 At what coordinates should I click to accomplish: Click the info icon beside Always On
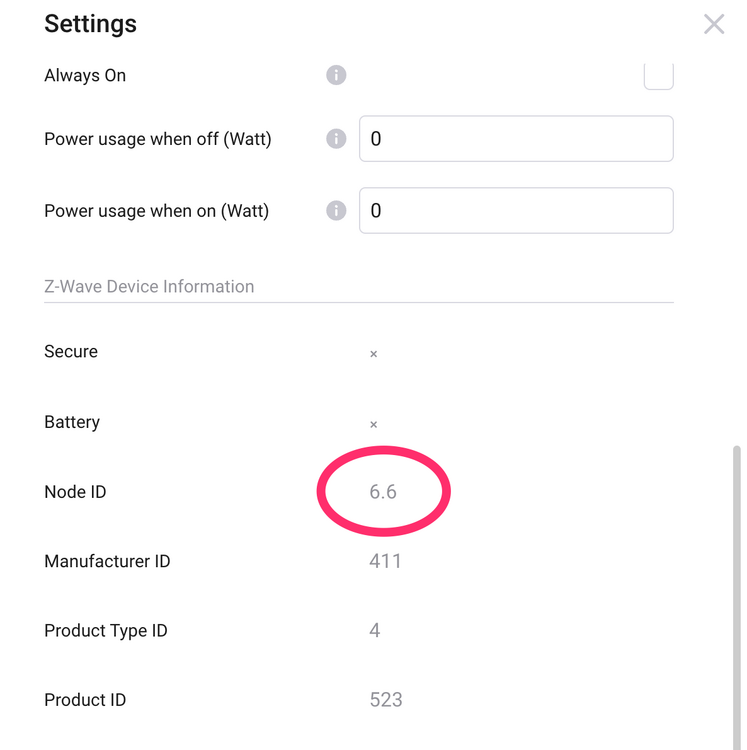click(336, 75)
